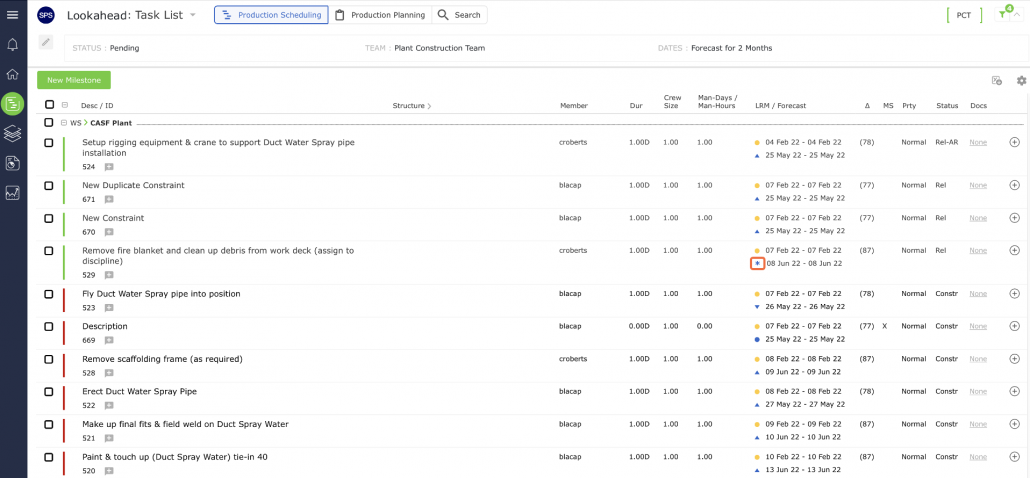Click the TEAM : Plant Construction Team filter
The height and width of the screenshot is (478, 1030).
425,48
